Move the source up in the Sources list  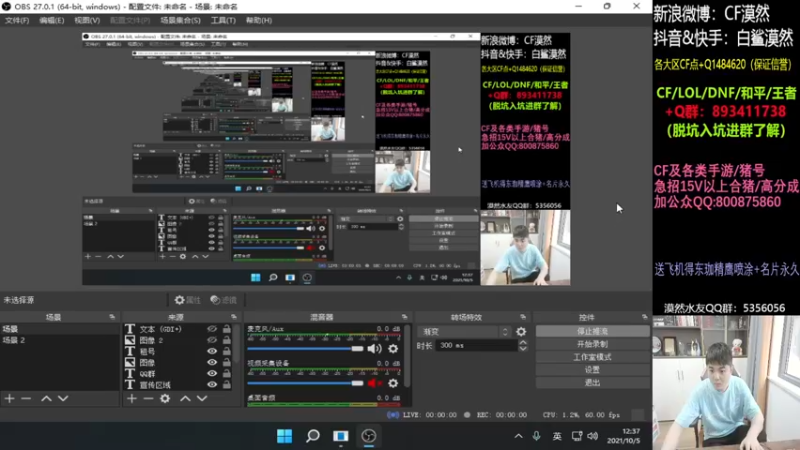click(x=185, y=398)
